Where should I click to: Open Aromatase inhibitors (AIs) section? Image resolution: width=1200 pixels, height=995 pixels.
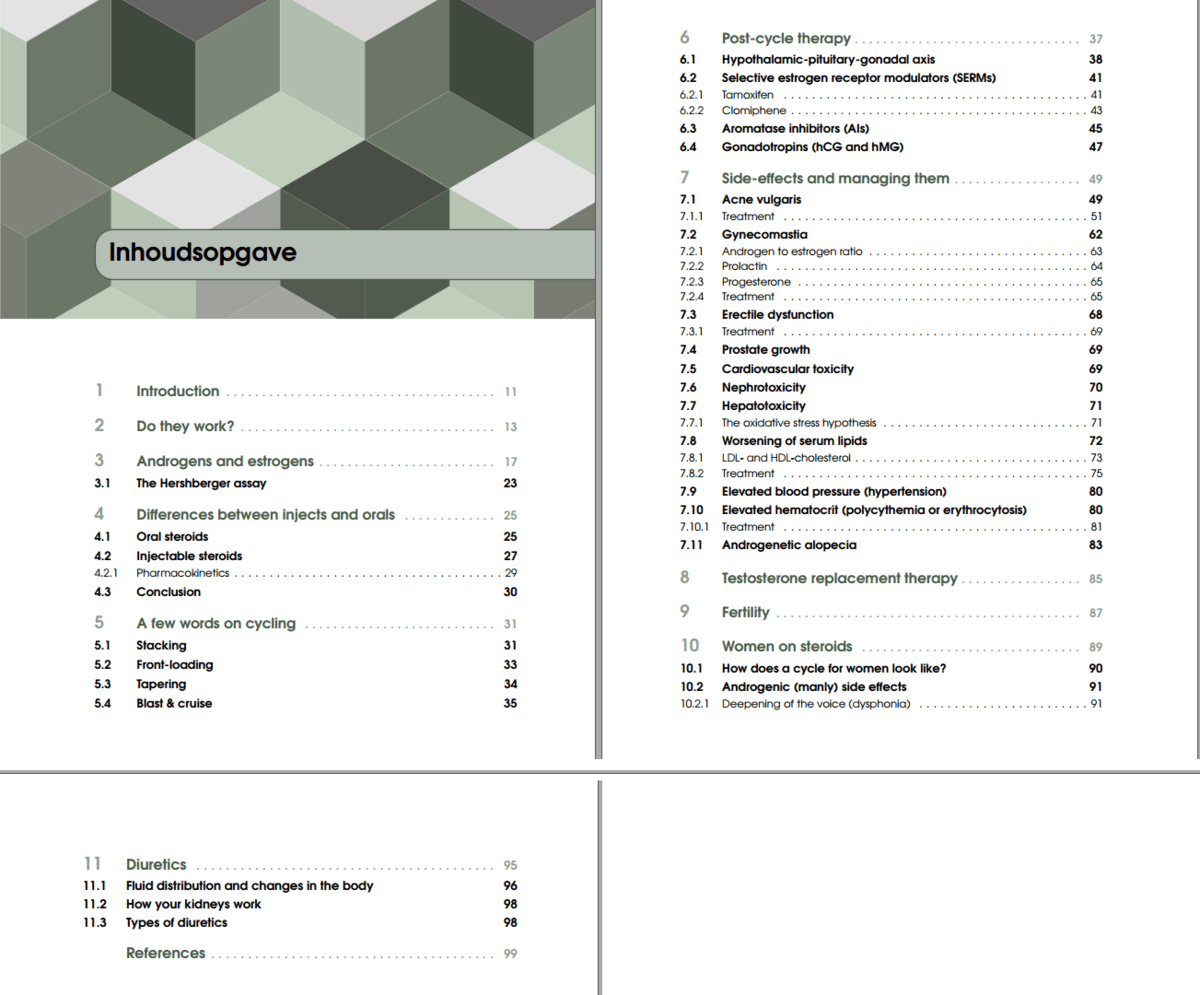(x=795, y=128)
